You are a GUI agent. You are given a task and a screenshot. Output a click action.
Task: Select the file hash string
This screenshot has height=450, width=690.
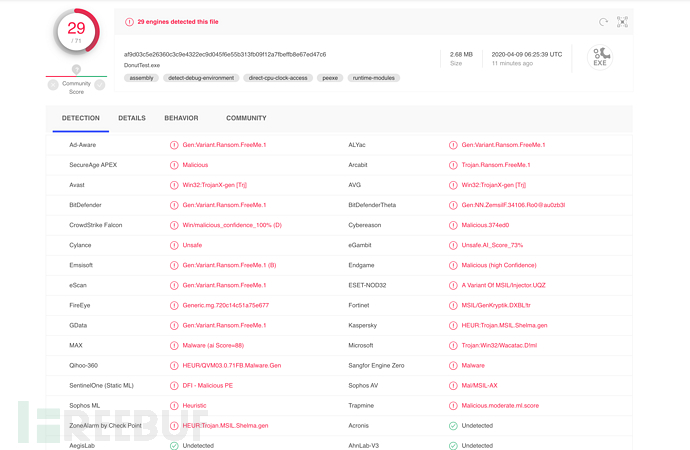[x=225, y=55]
